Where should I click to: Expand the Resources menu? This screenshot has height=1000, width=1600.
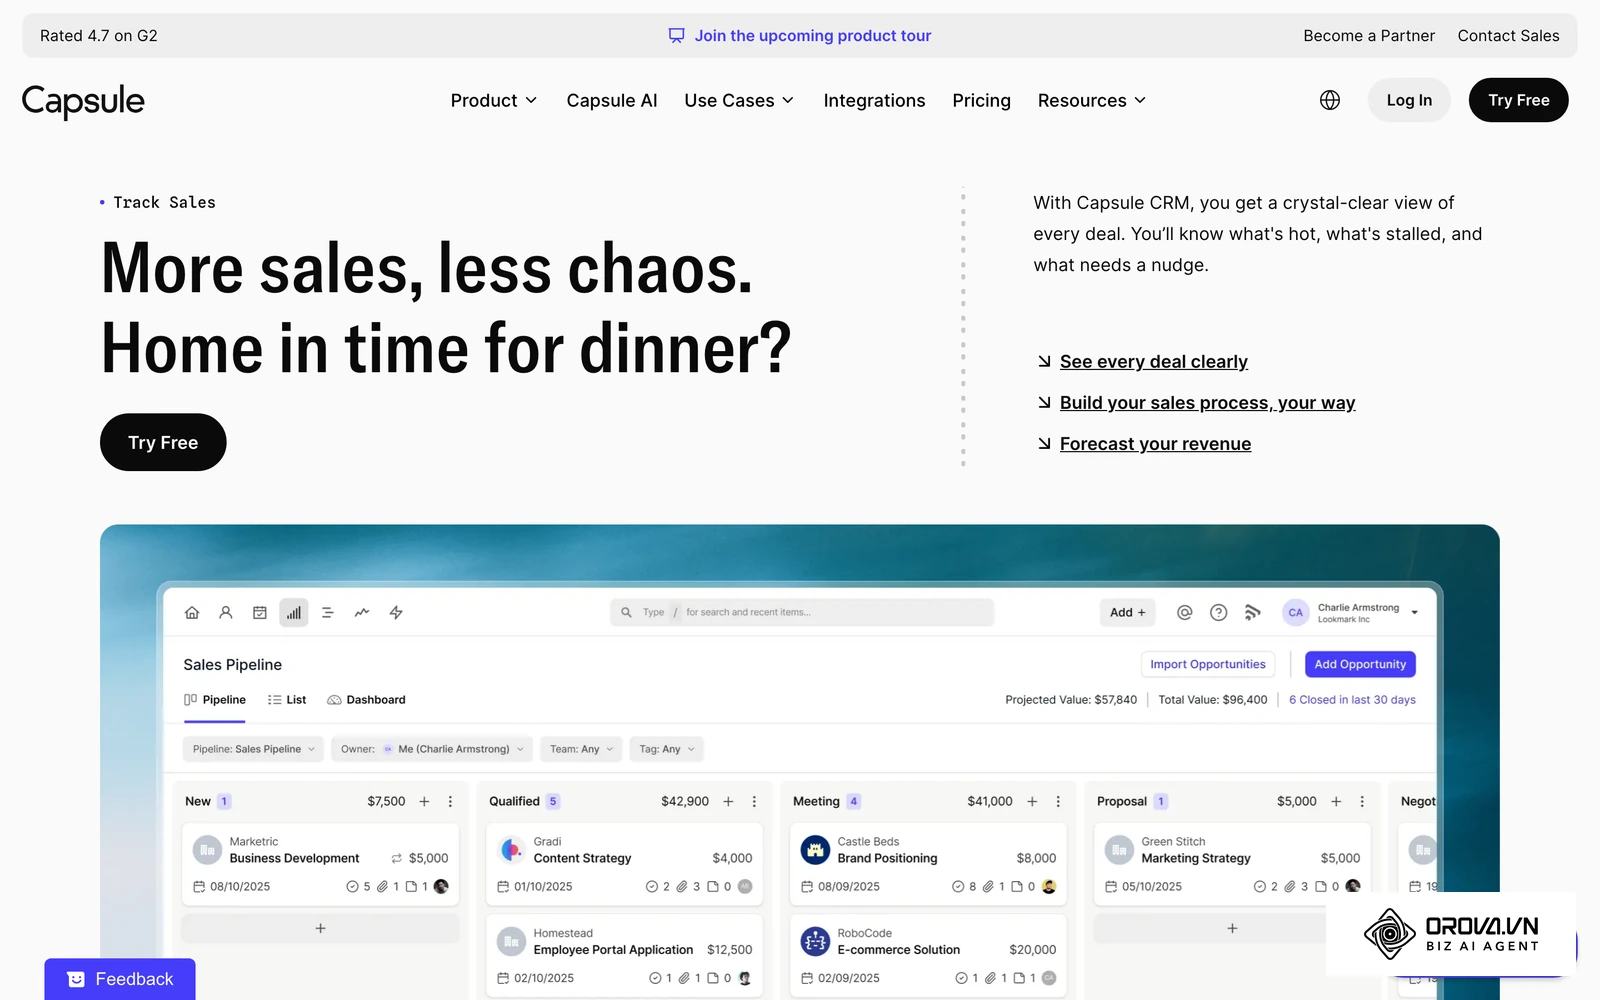pos(1092,100)
